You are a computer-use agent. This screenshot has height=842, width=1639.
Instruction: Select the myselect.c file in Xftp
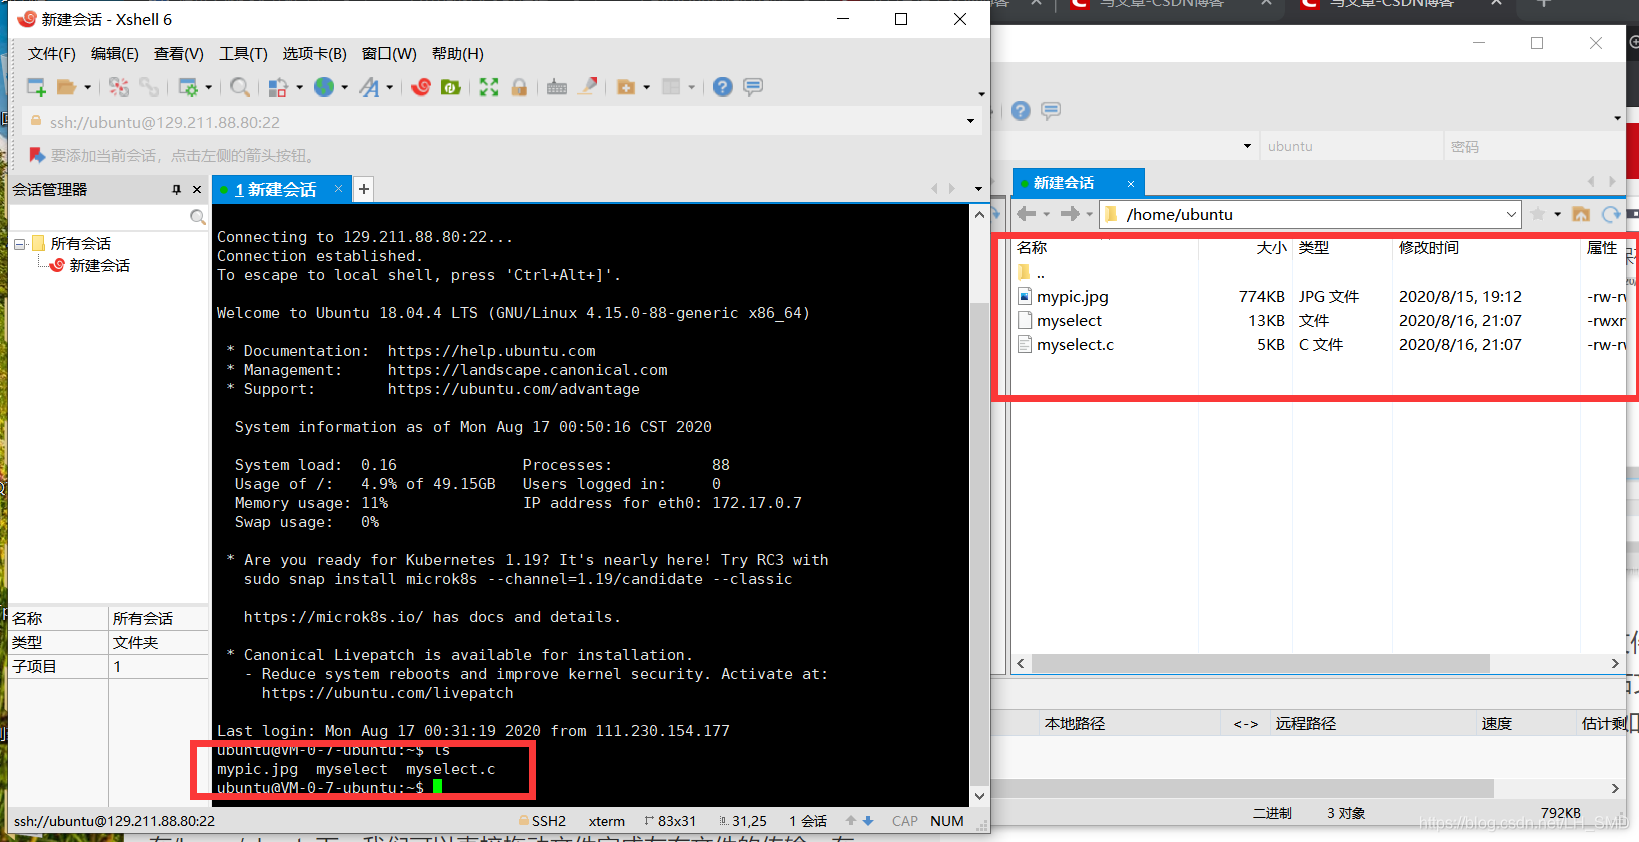1075,345
